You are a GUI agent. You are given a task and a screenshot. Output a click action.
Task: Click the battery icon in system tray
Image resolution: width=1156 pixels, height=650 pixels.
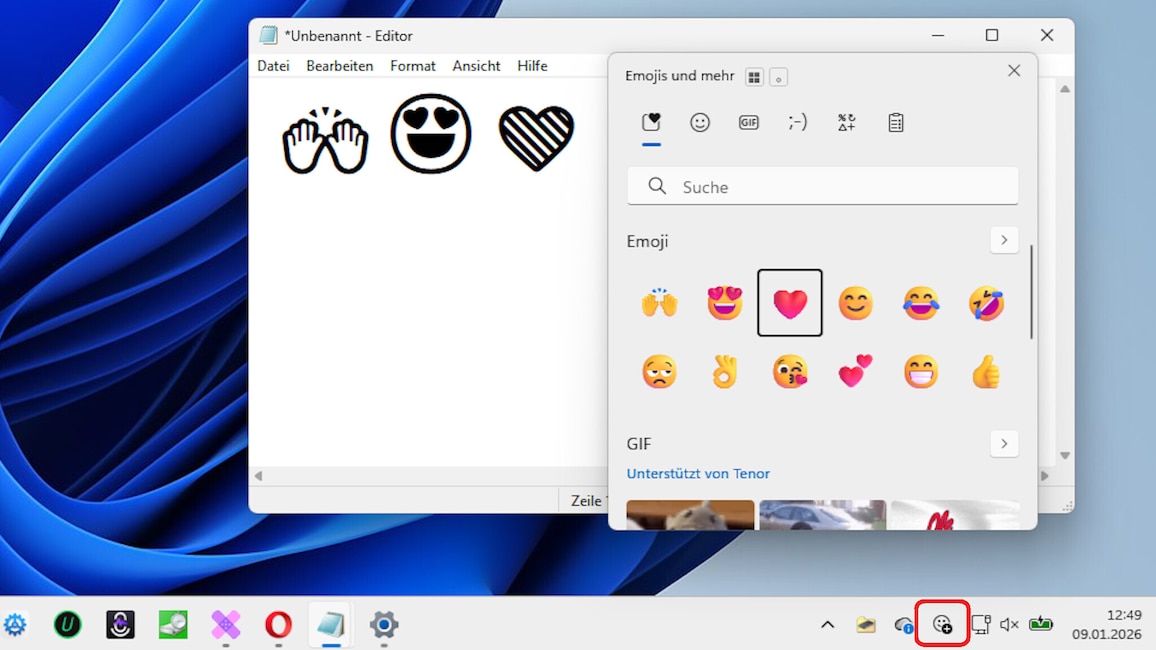pyautogui.click(x=1041, y=625)
